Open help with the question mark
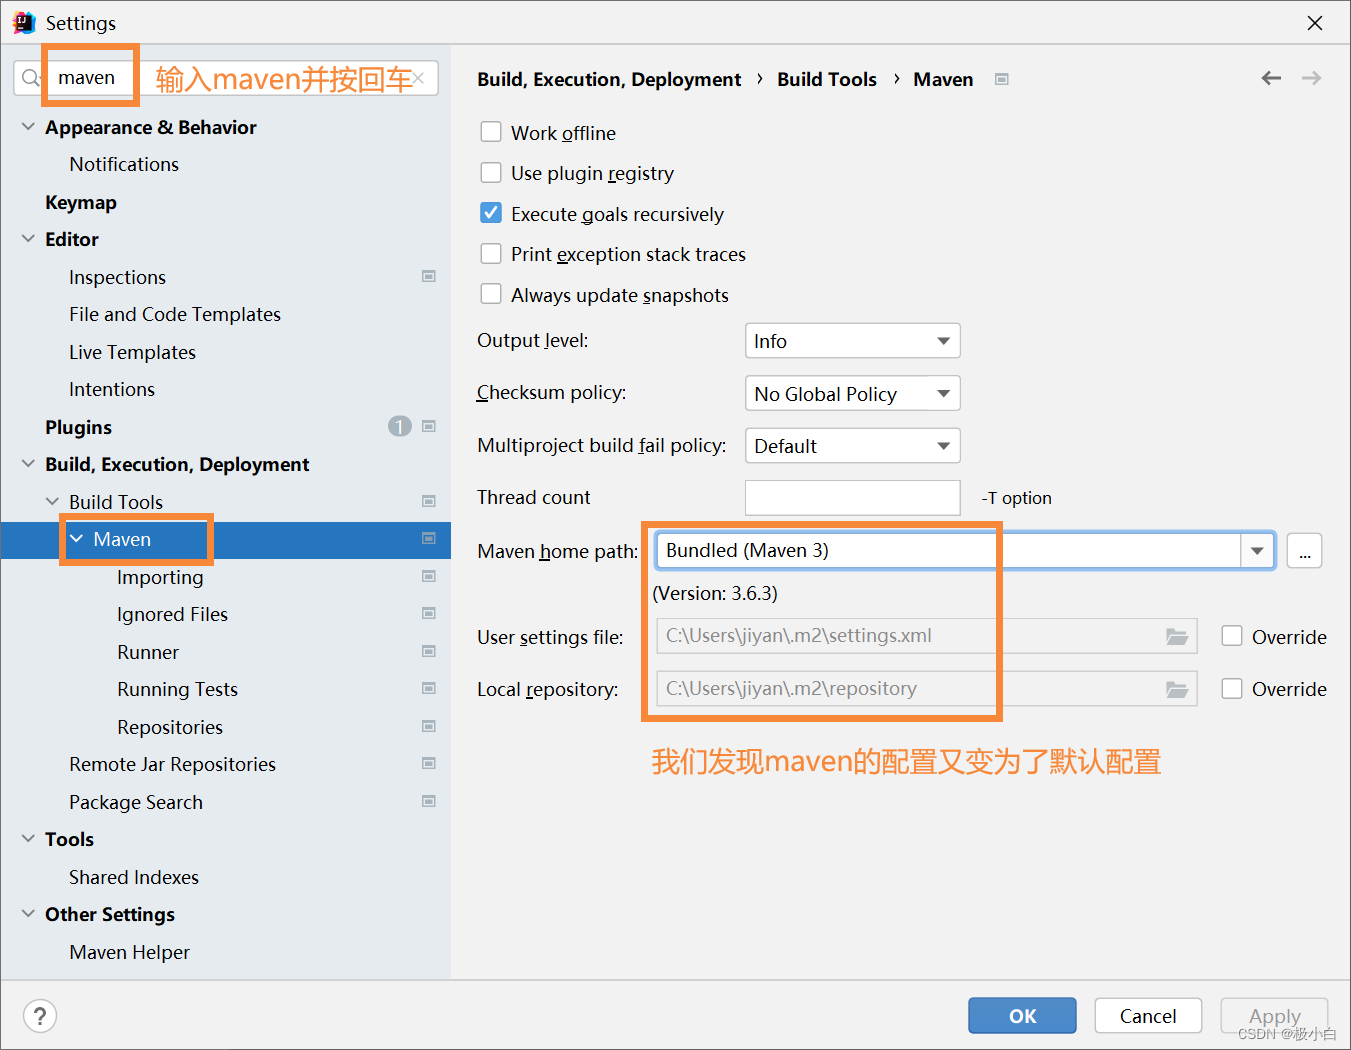 click(39, 1016)
